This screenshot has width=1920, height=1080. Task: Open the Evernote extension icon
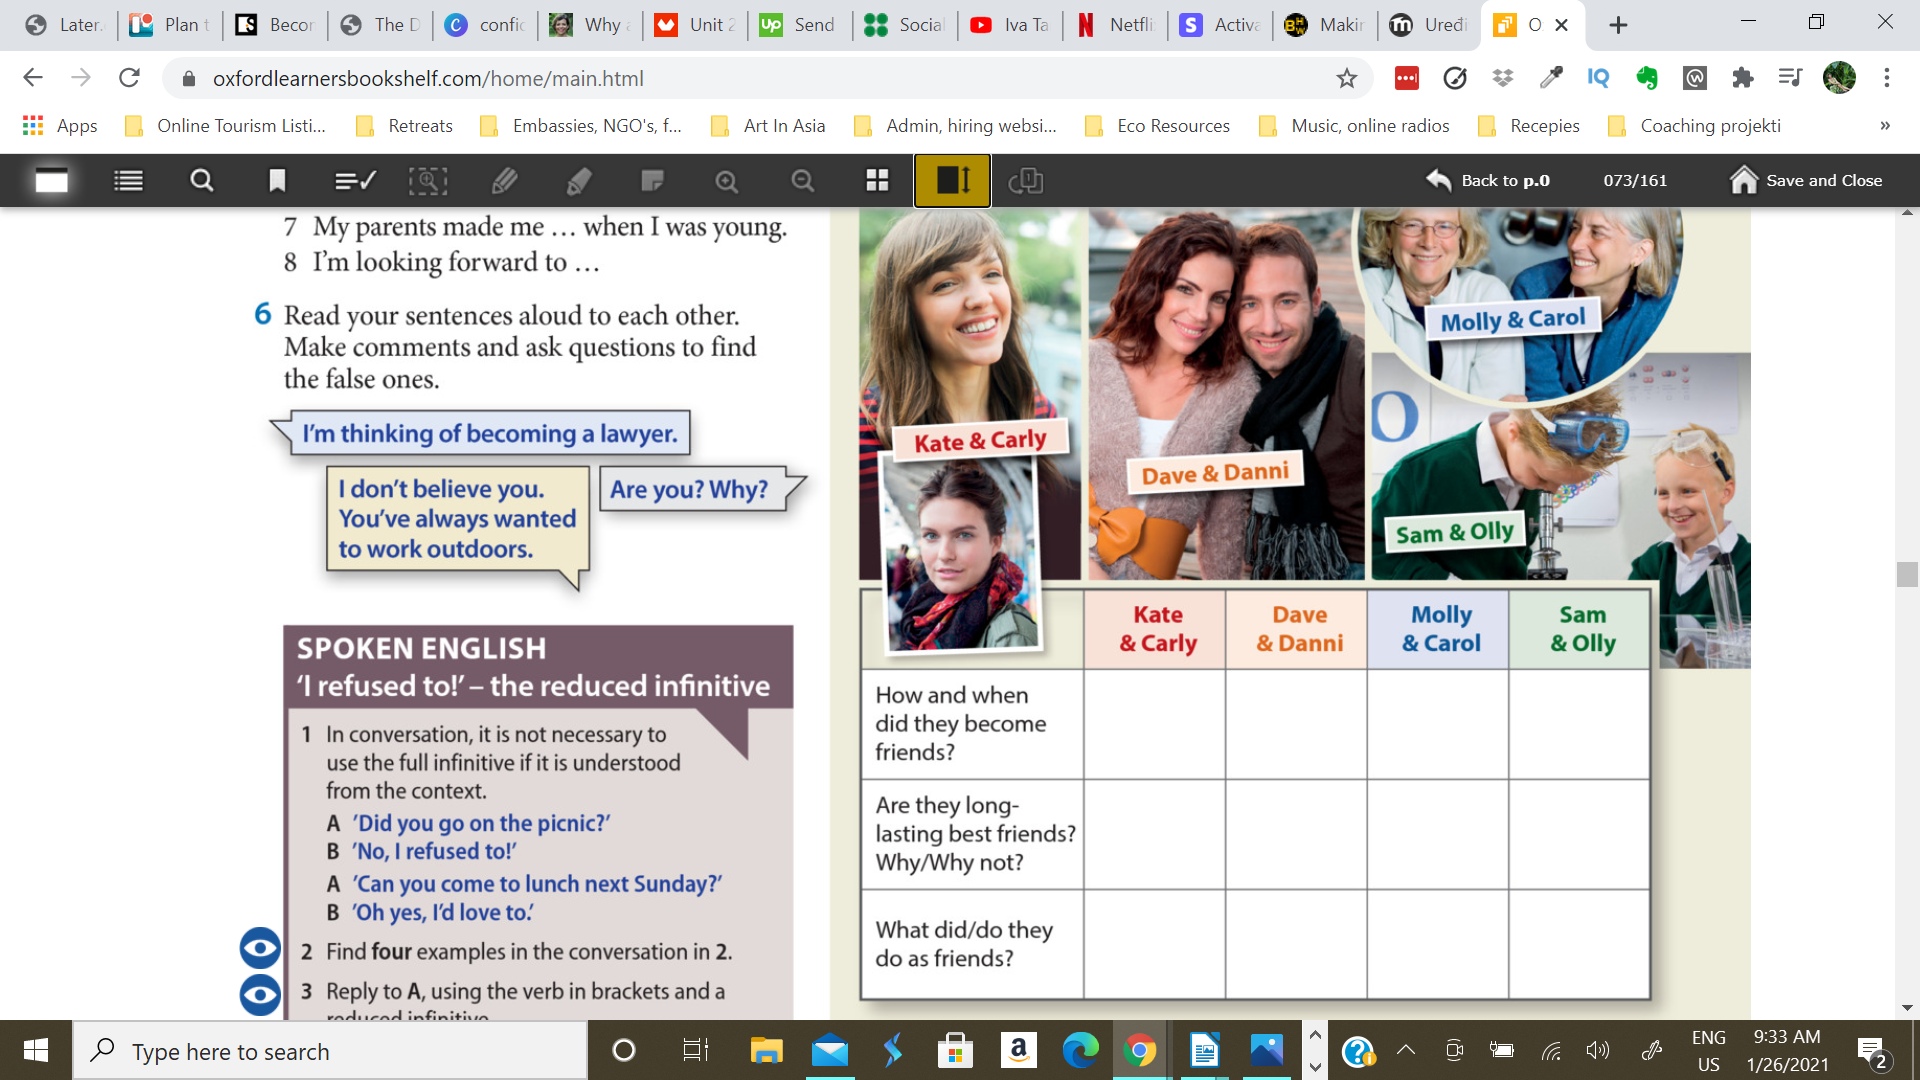[1647, 78]
